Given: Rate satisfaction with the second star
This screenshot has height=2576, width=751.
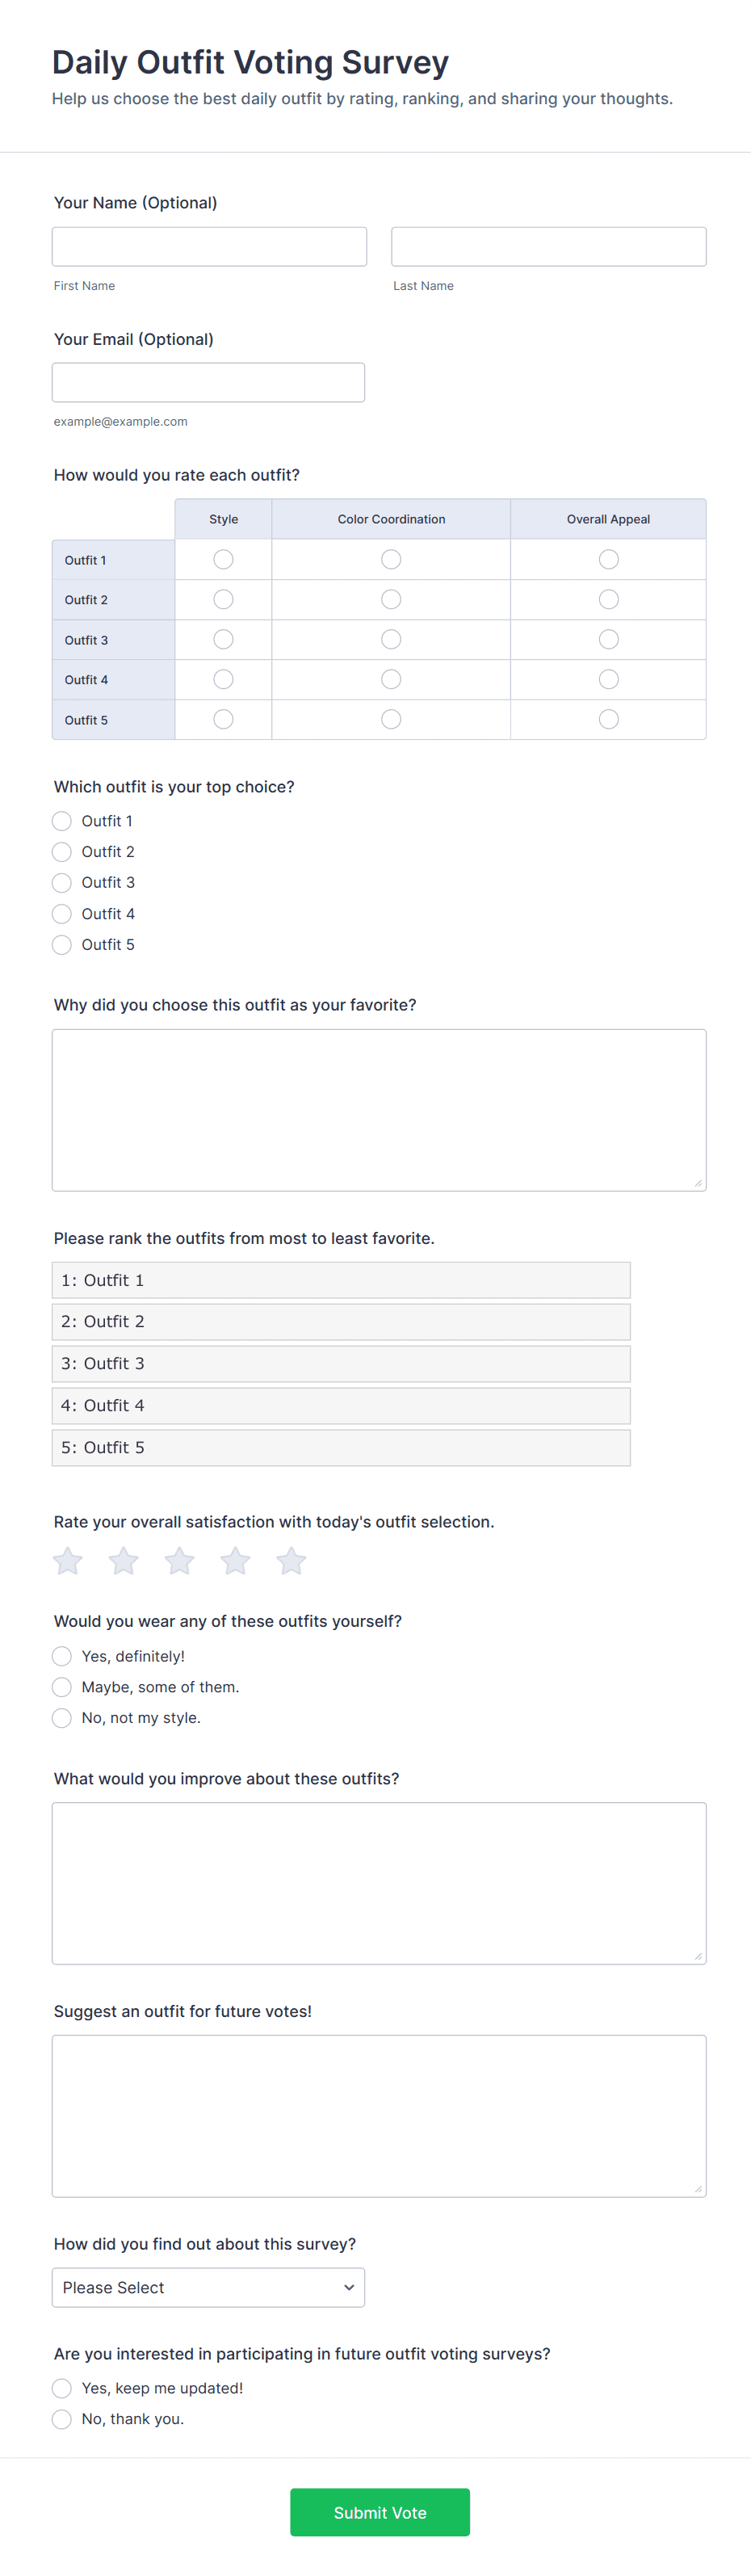Looking at the screenshot, I should pyautogui.click(x=124, y=1561).
